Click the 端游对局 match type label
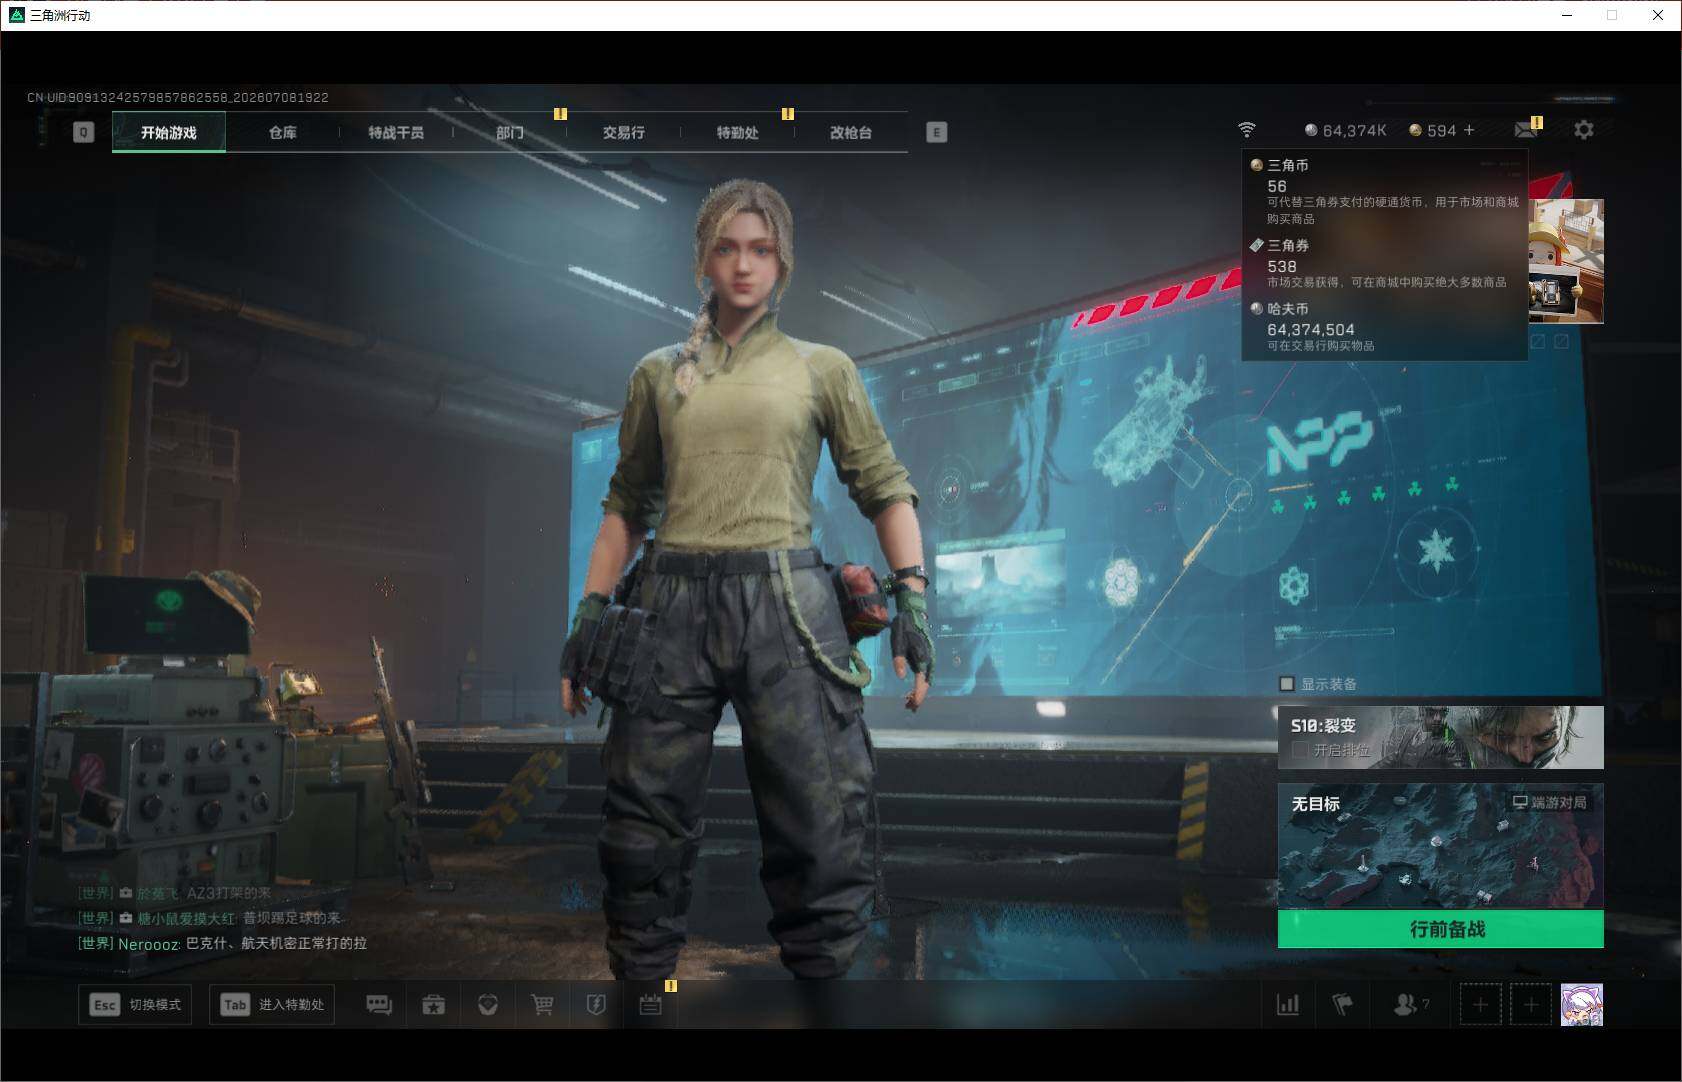This screenshot has width=1682, height=1082. tap(1549, 802)
